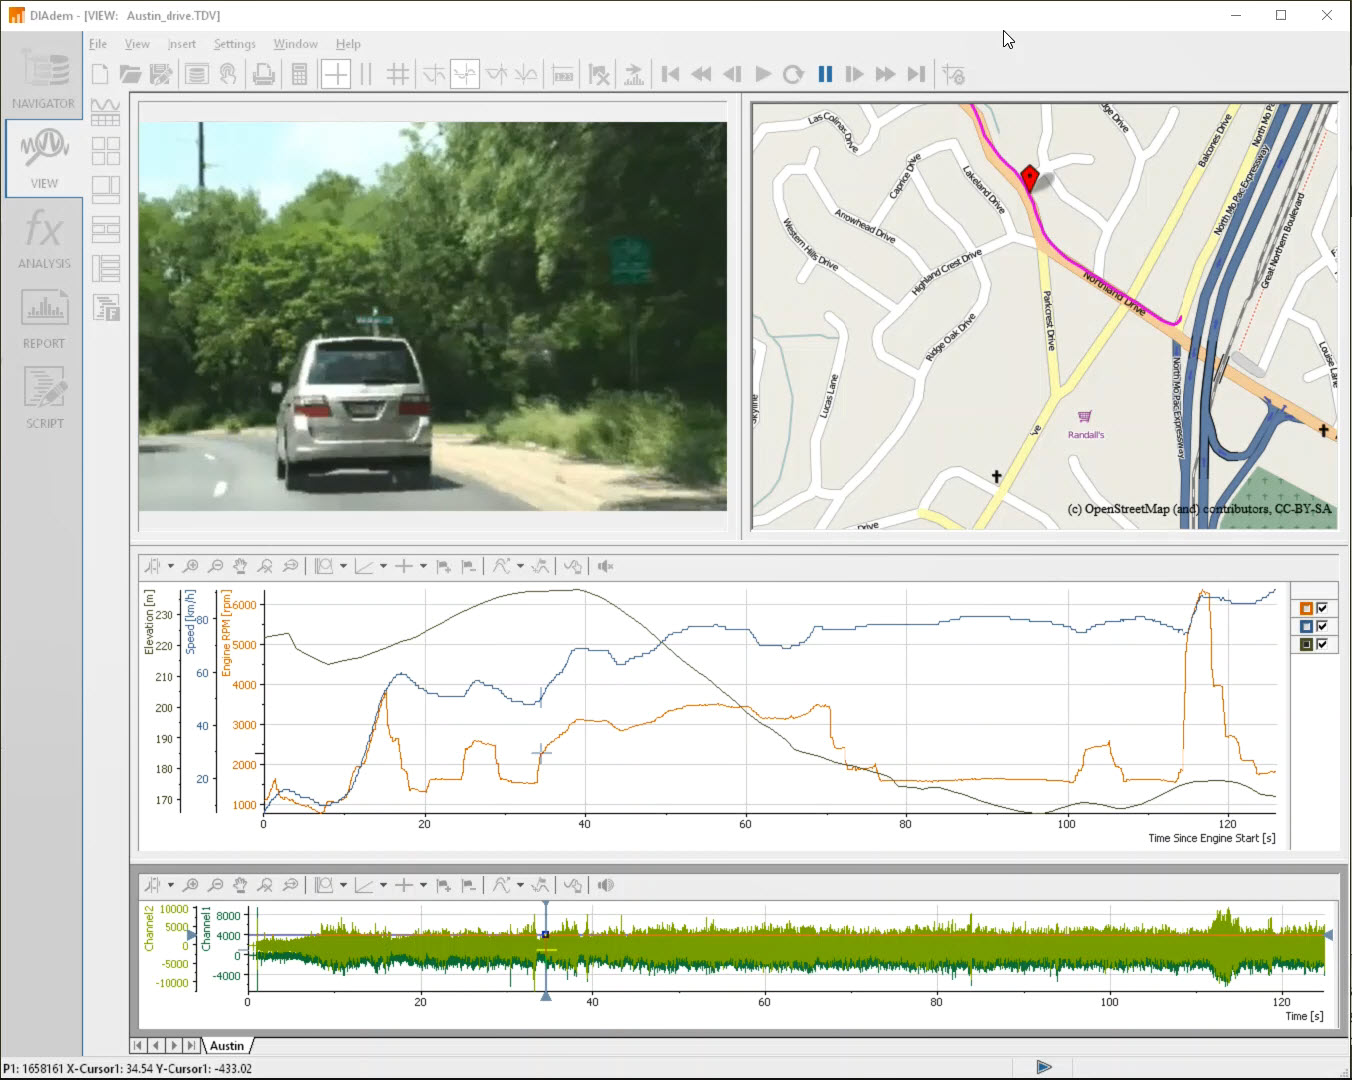Open the Settings menu

(234, 44)
